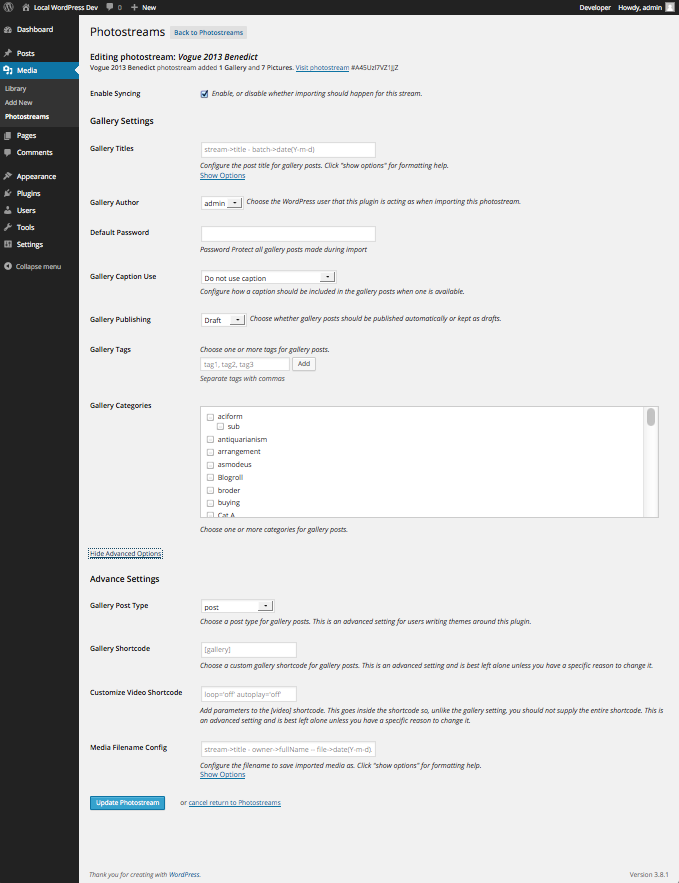Open the Settings menu label
The image size is (679, 883).
tap(30, 244)
